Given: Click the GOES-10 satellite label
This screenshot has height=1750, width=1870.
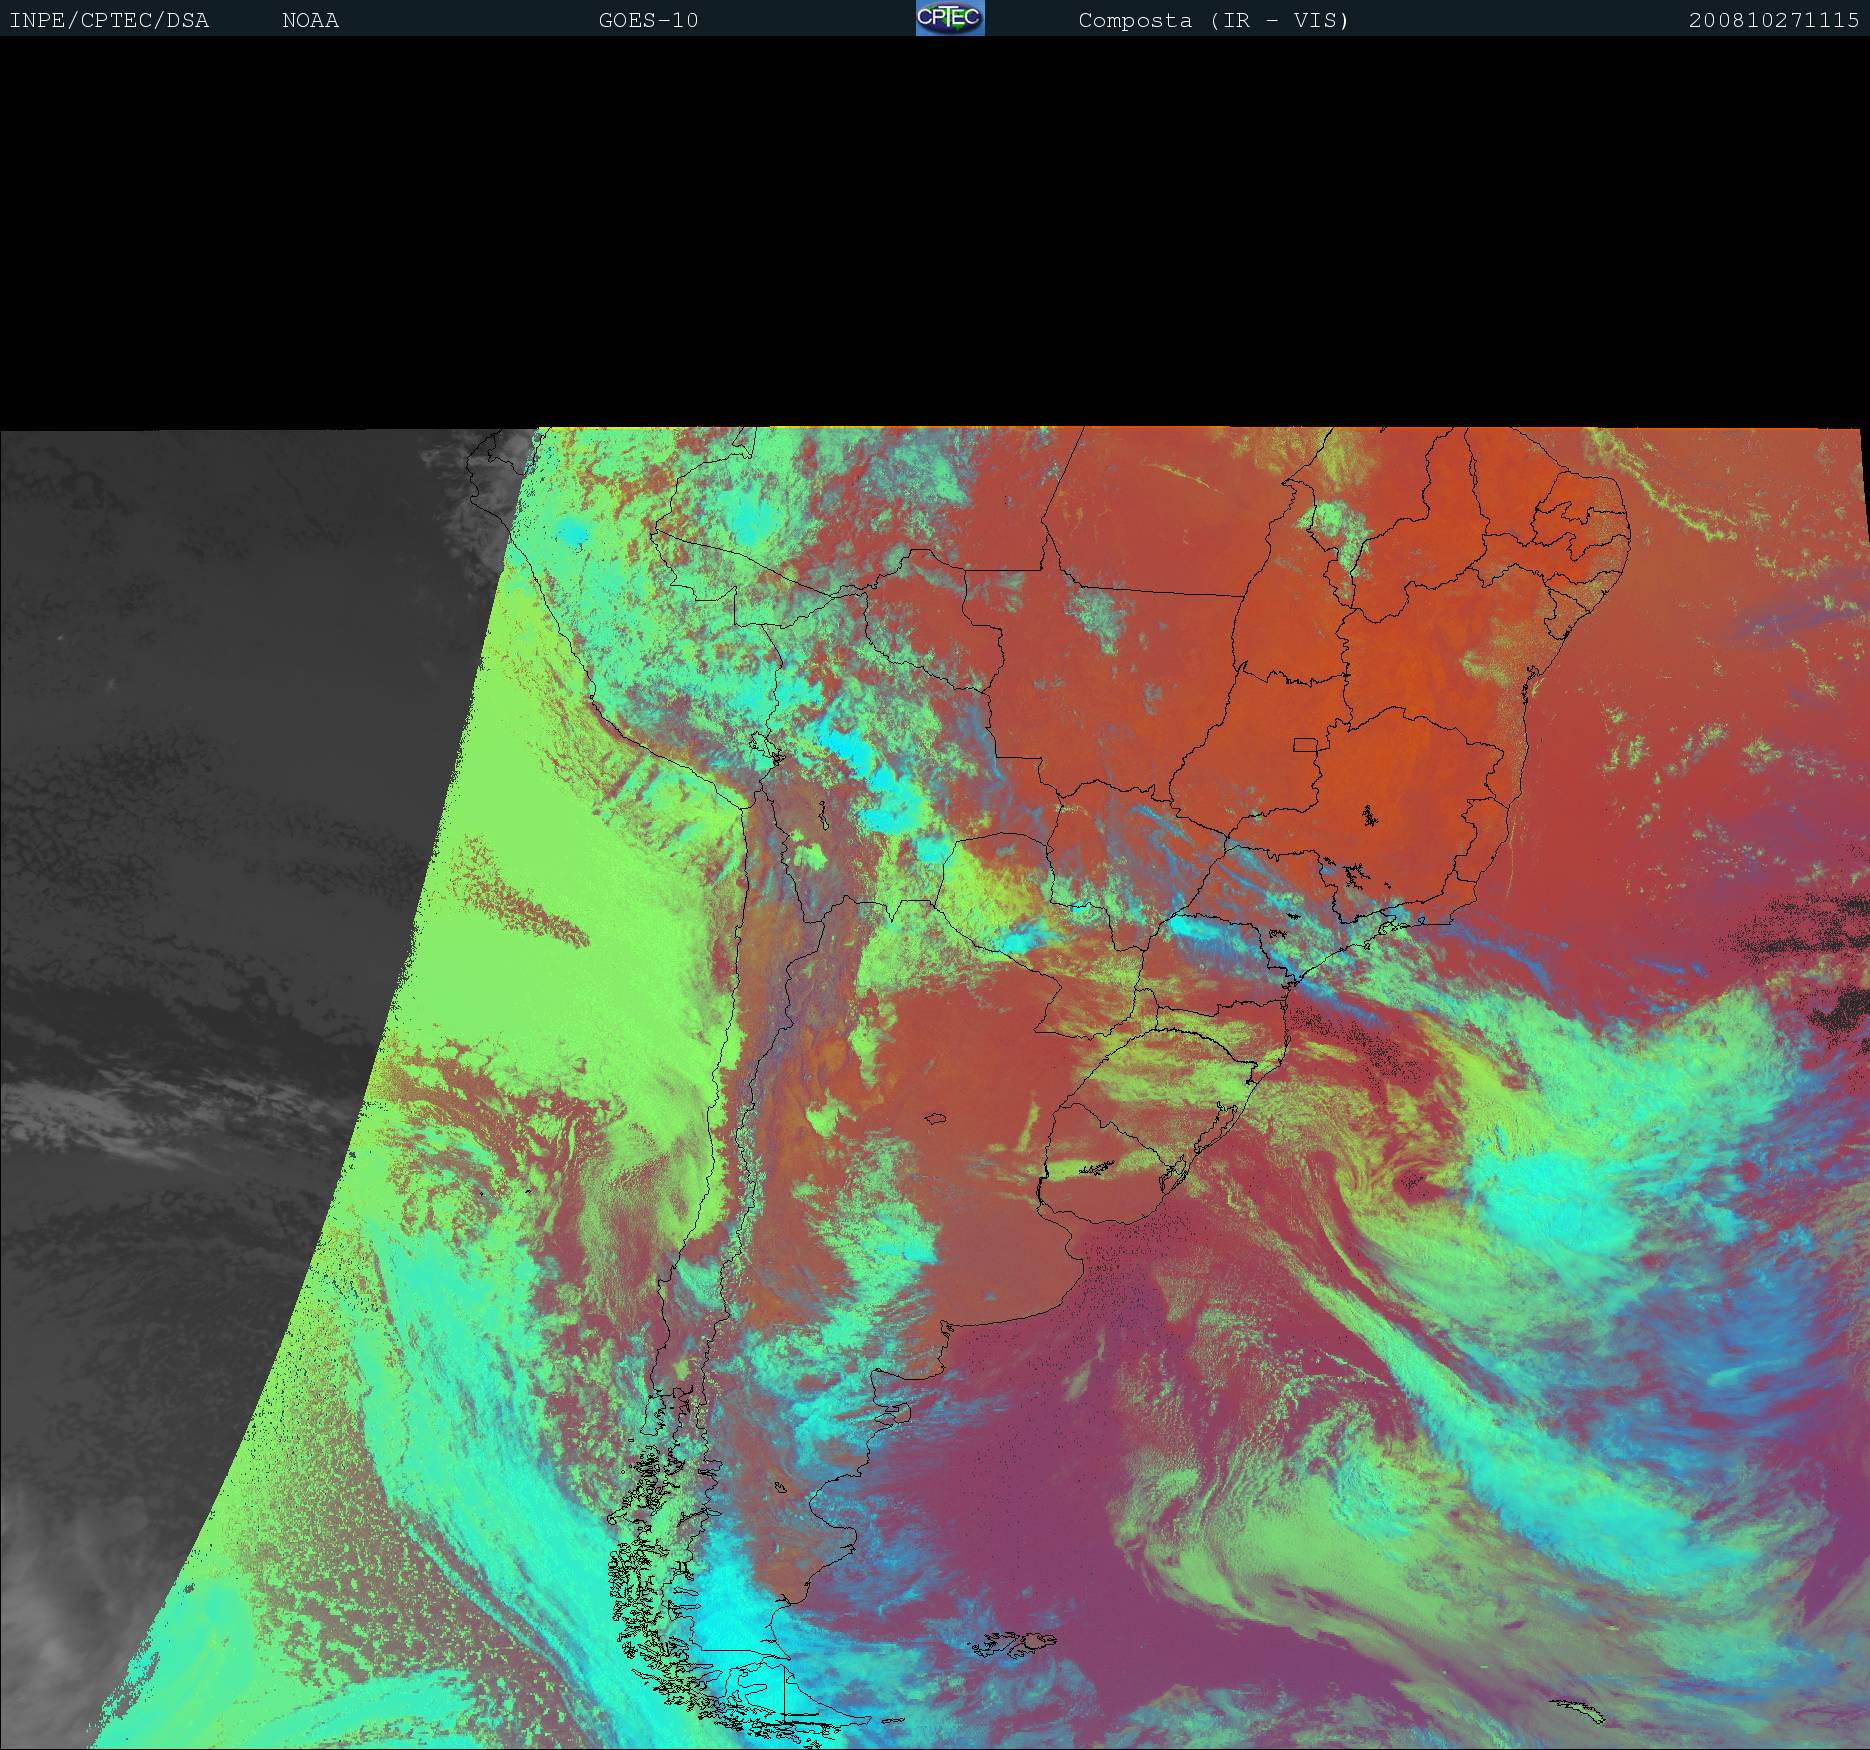Looking at the screenshot, I should click(x=648, y=20).
